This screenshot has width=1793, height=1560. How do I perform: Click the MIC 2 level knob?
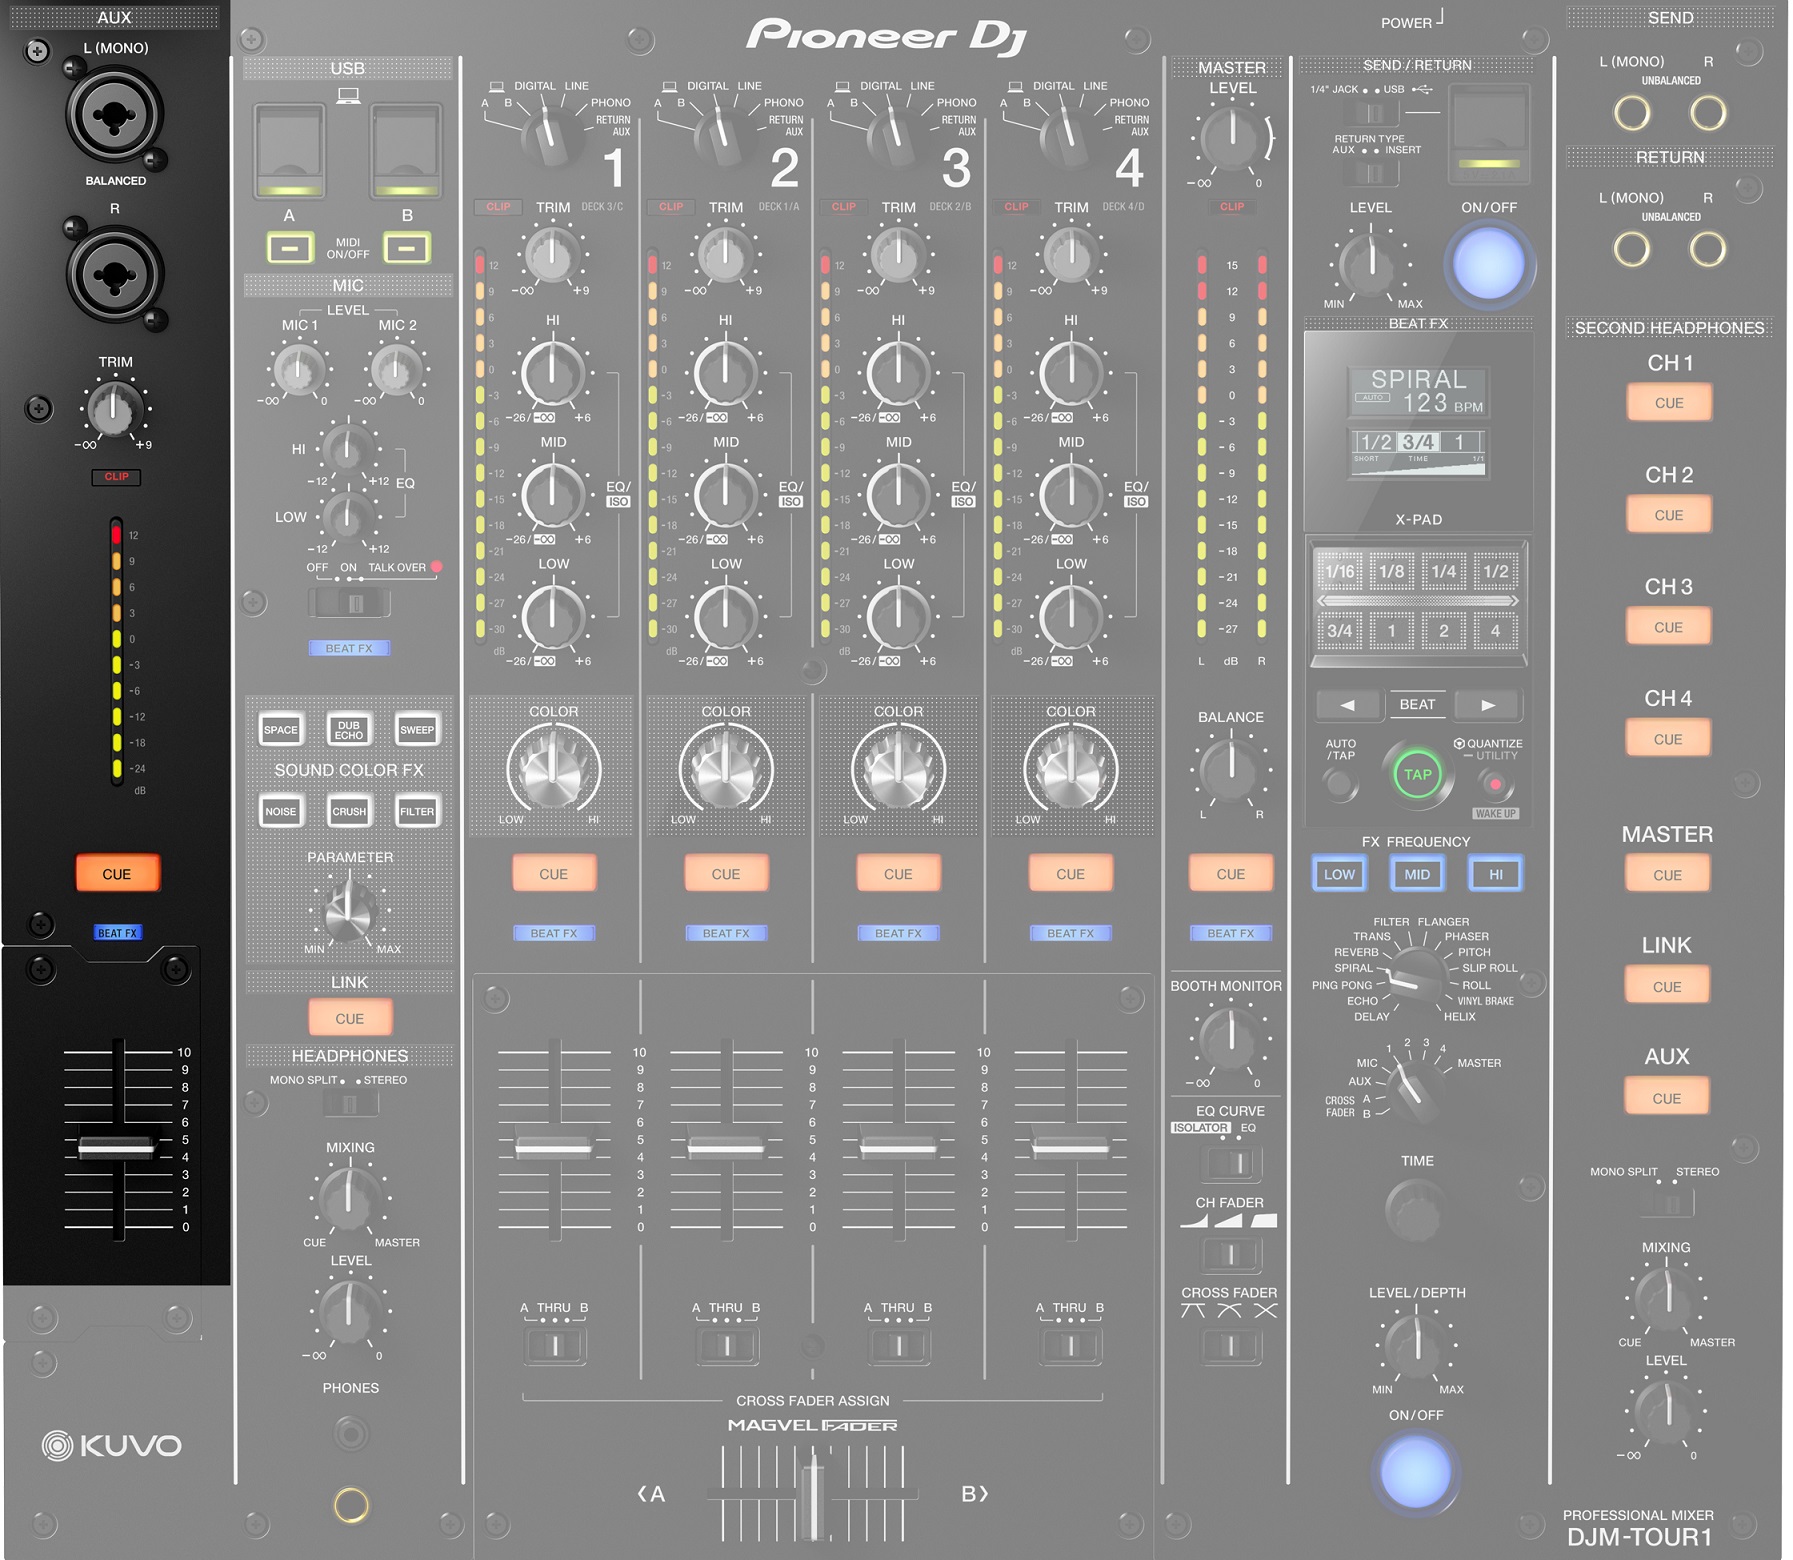coord(396,369)
